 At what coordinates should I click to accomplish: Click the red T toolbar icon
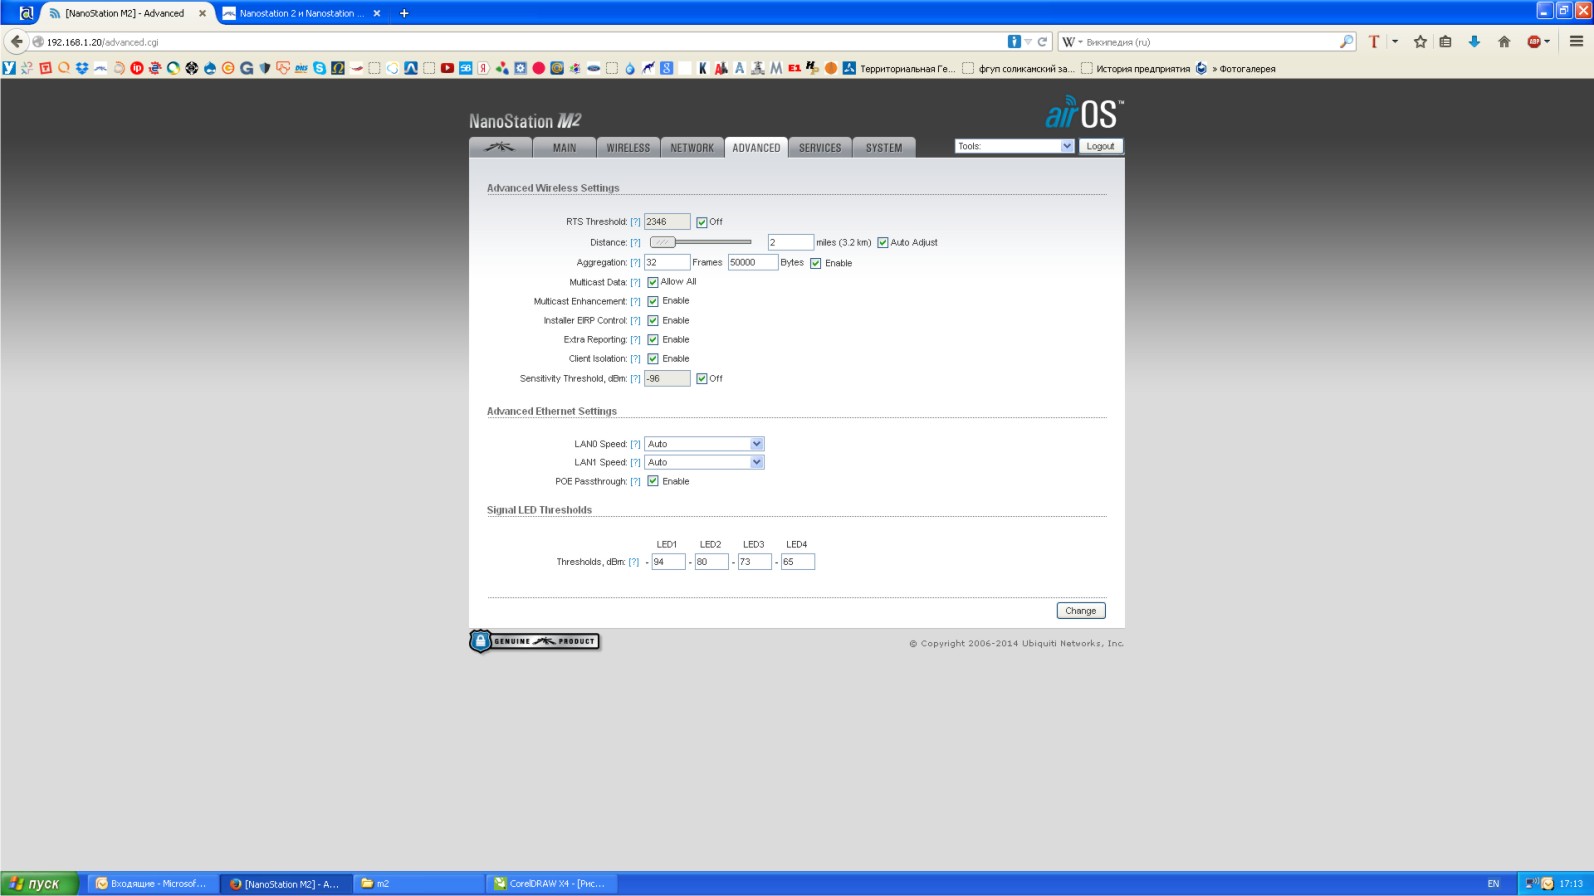1374,42
